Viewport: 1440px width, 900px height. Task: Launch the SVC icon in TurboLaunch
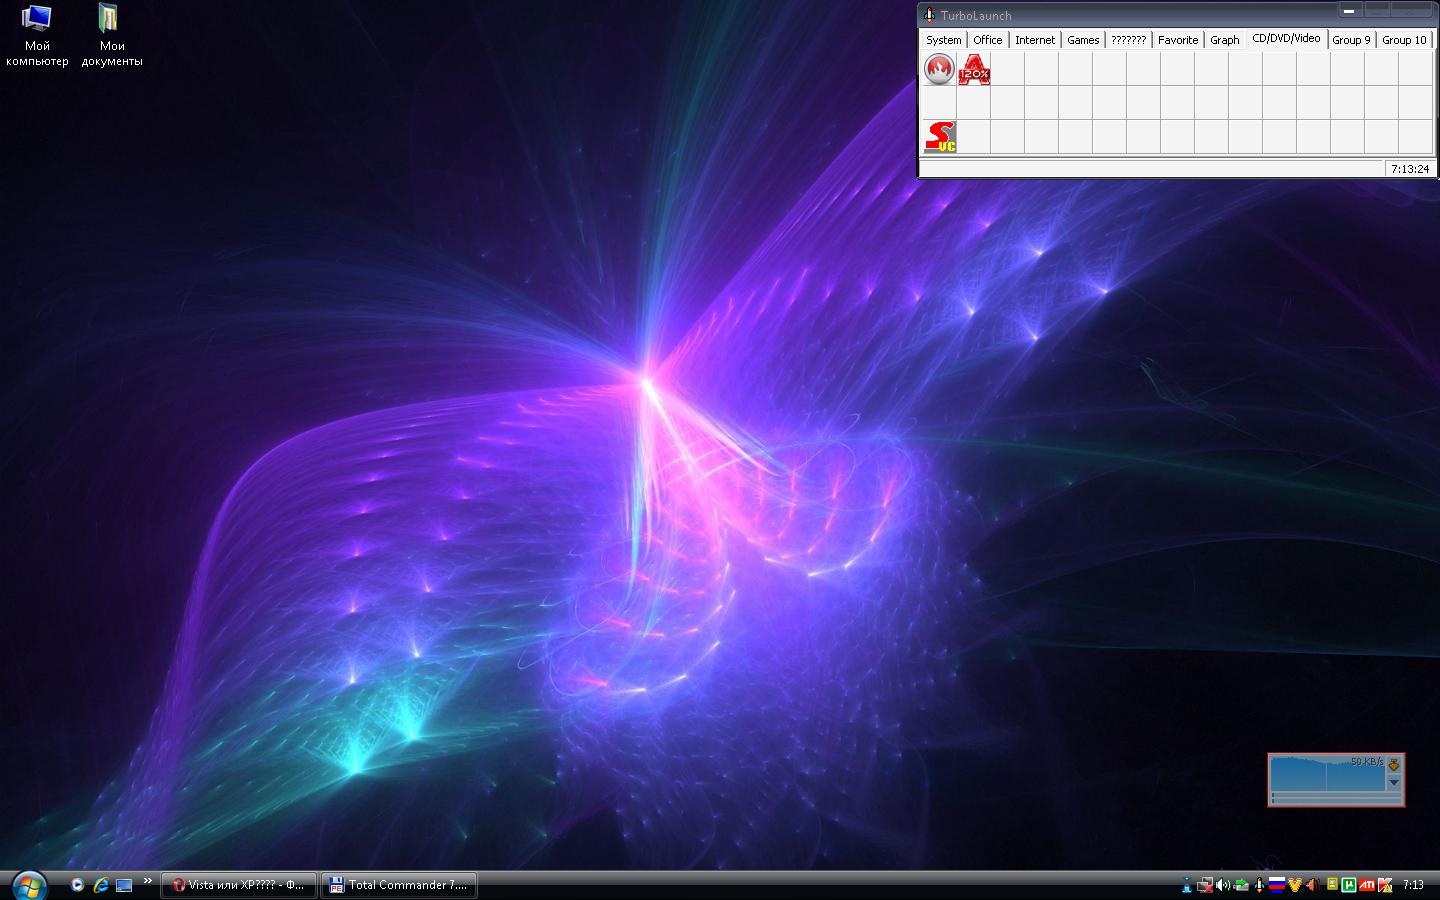pos(940,137)
